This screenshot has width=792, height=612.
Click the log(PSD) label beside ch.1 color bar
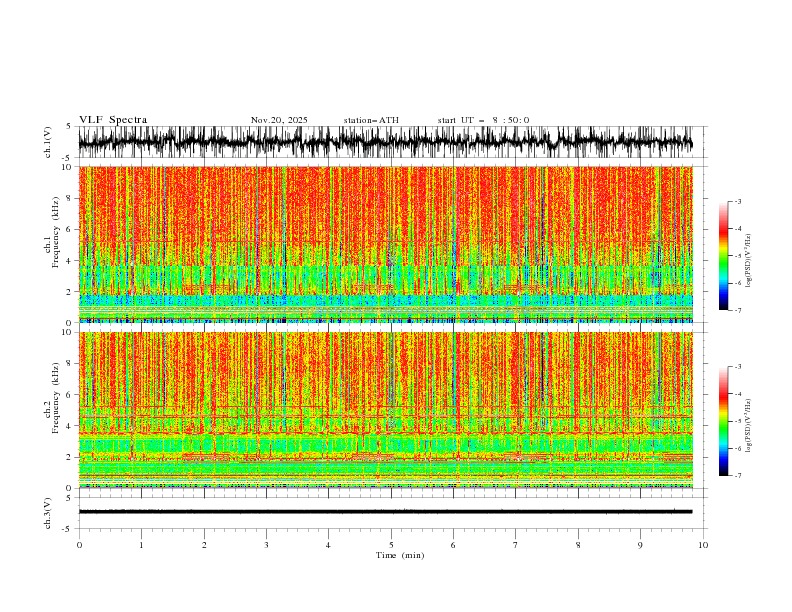[x=749, y=261]
